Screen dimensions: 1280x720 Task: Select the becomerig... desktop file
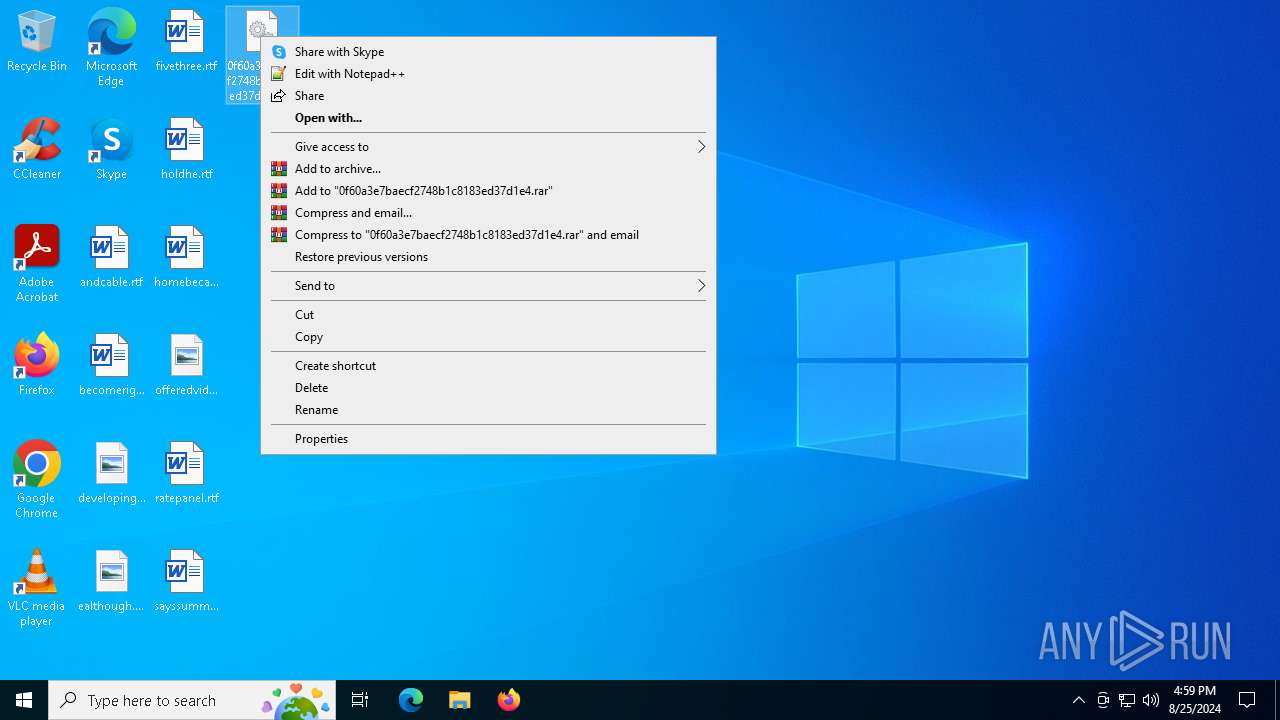click(x=111, y=365)
